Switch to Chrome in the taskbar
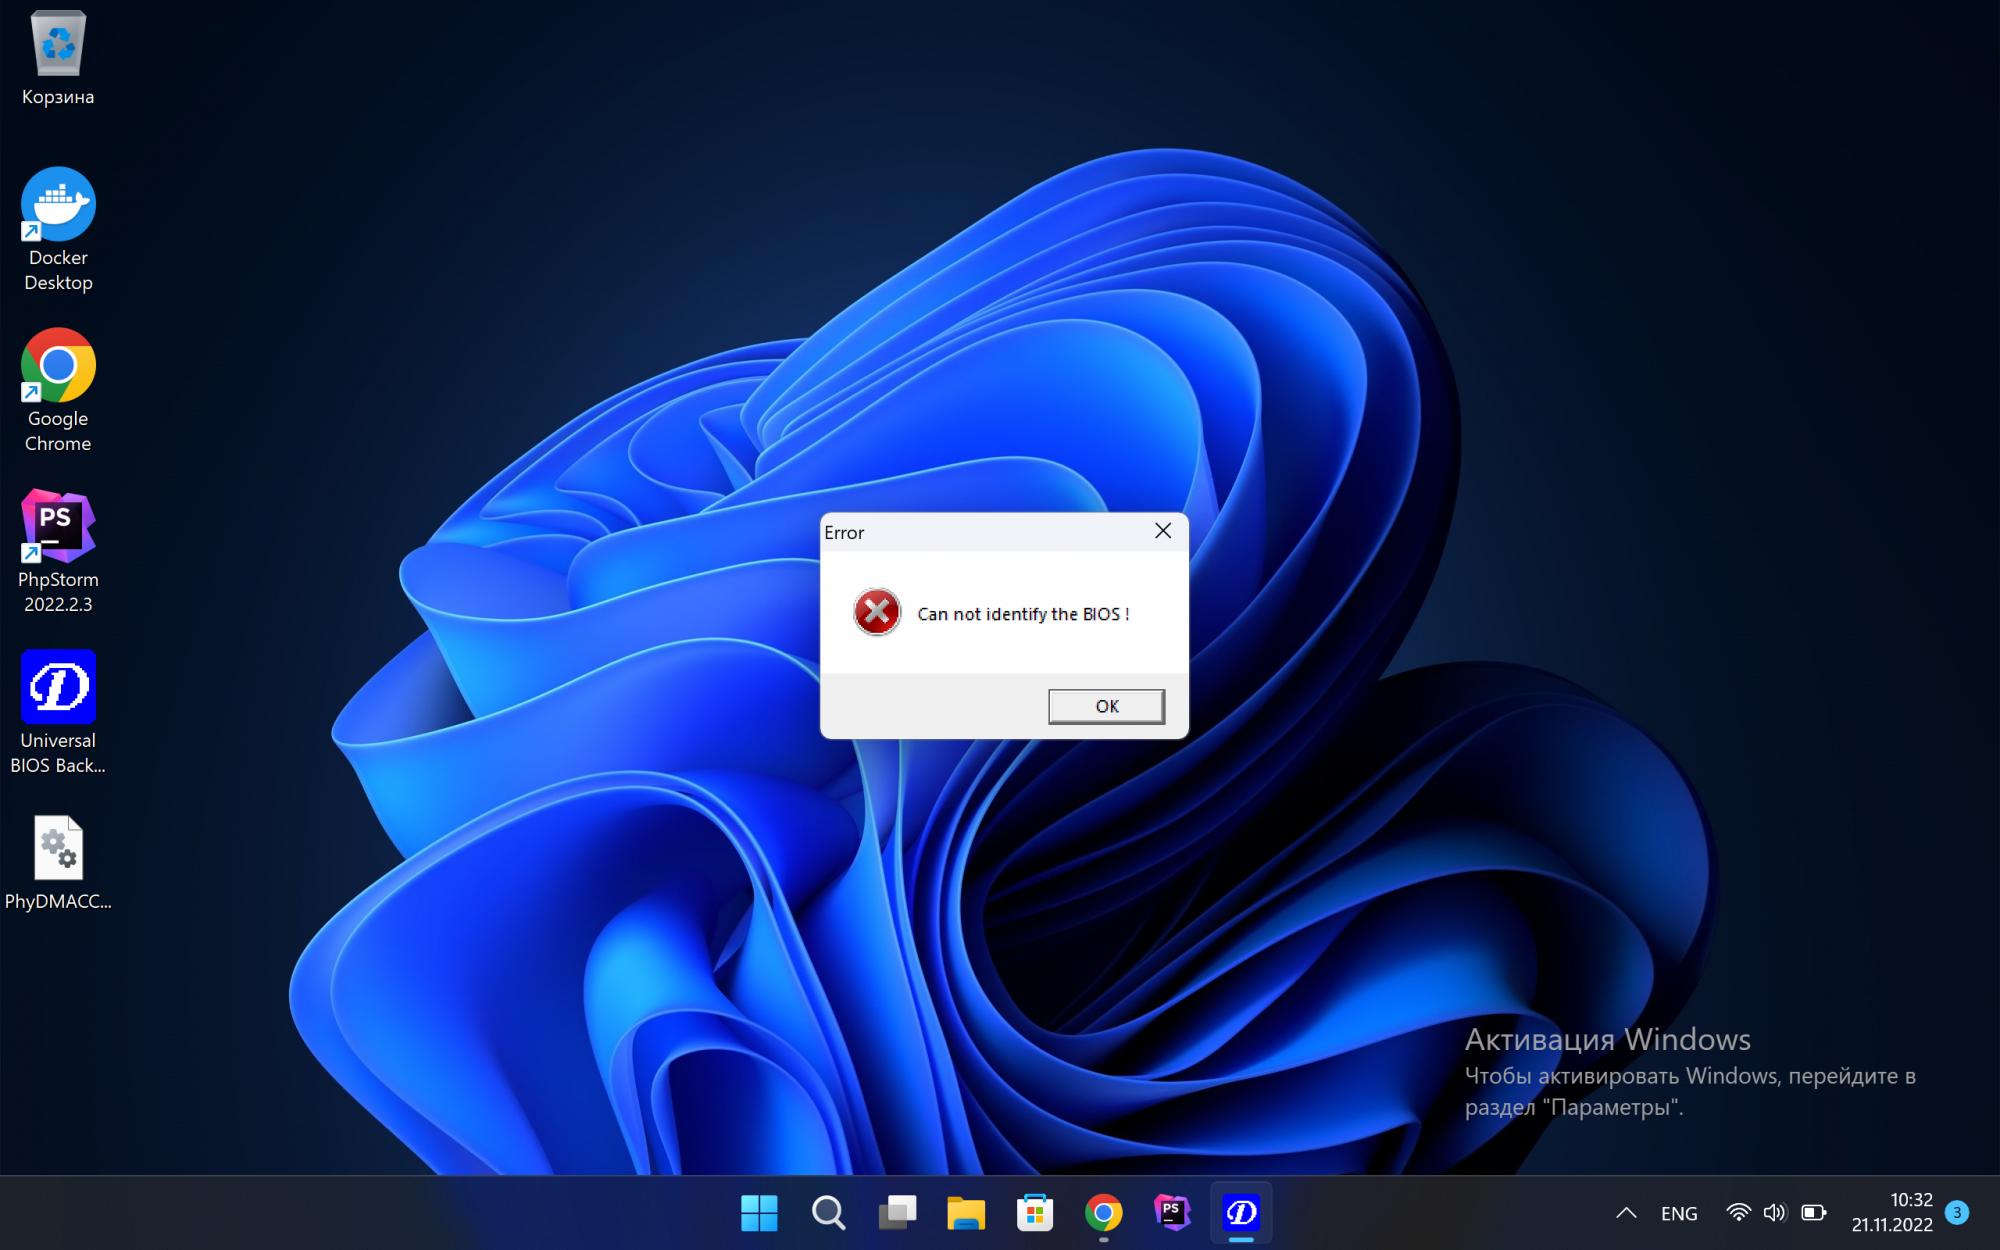This screenshot has height=1250, width=2000. pyautogui.click(x=1103, y=1213)
